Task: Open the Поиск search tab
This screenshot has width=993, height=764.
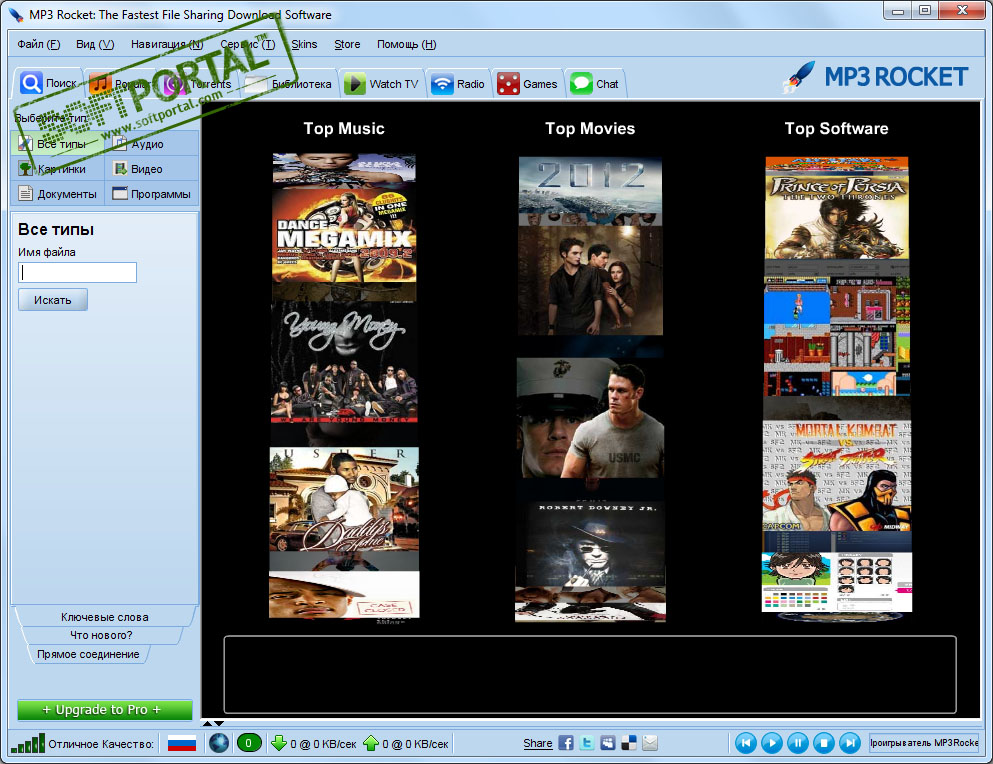Action: pos(48,83)
